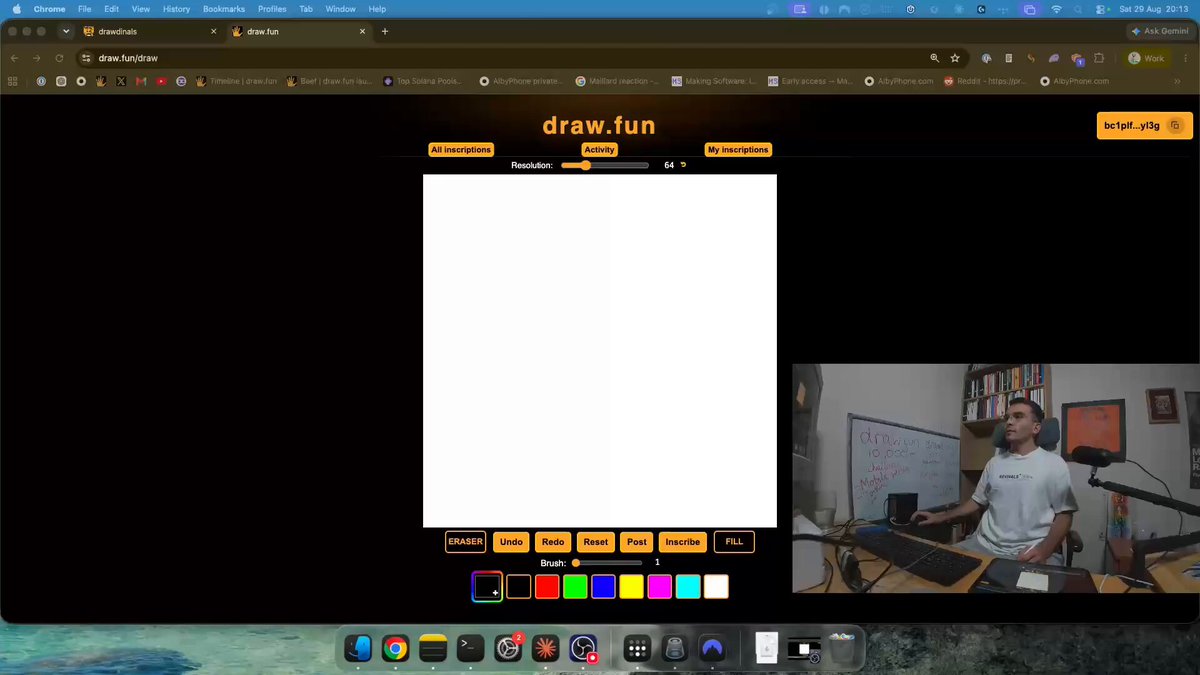Screen dimensions: 1200x675
Task: Pick the green color swatch
Action: [x=575, y=587]
